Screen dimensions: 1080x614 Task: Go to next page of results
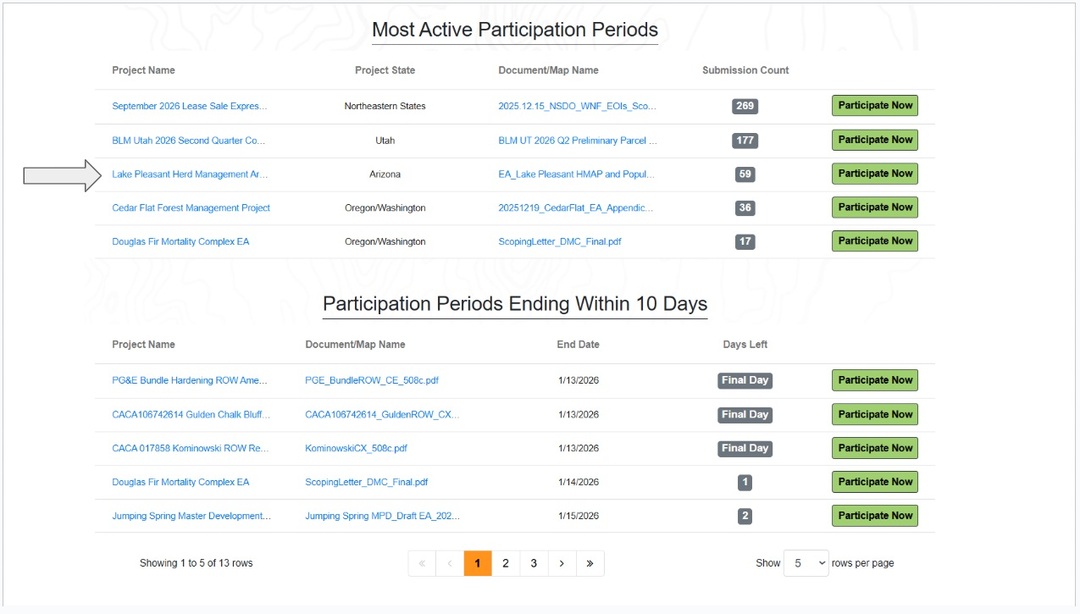562,564
